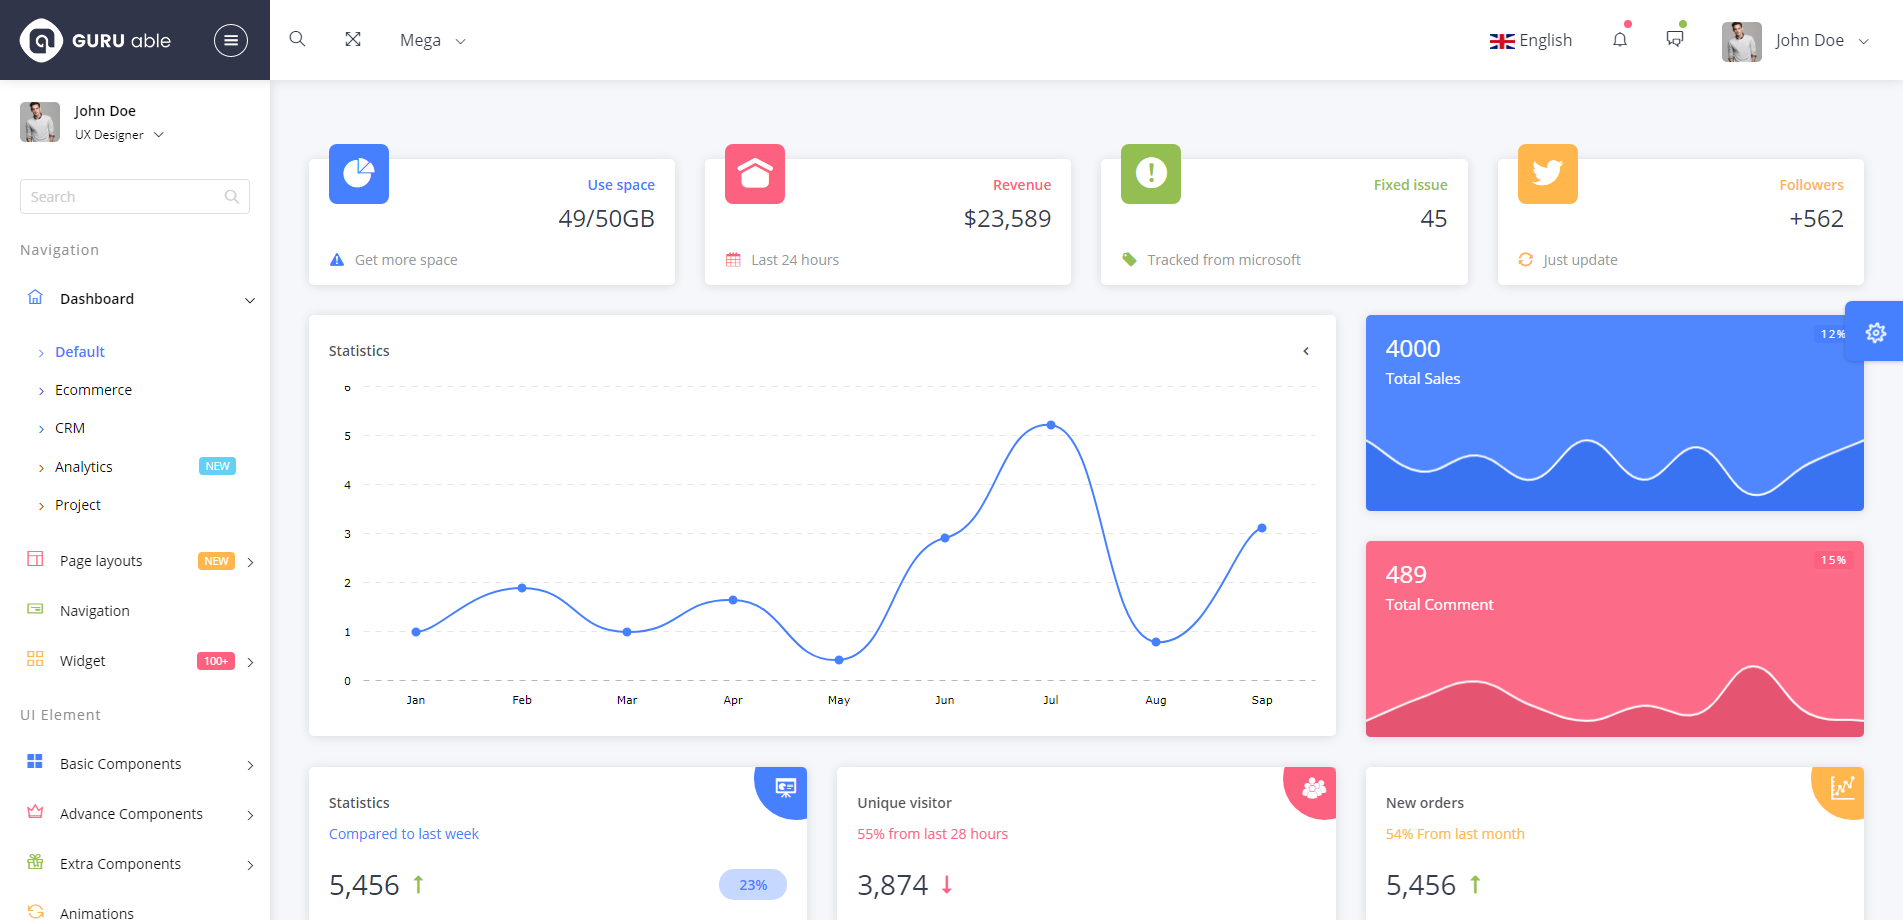Click the Twitter icon on the Followers card
This screenshot has height=920, width=1903.
pos(1547,174)
